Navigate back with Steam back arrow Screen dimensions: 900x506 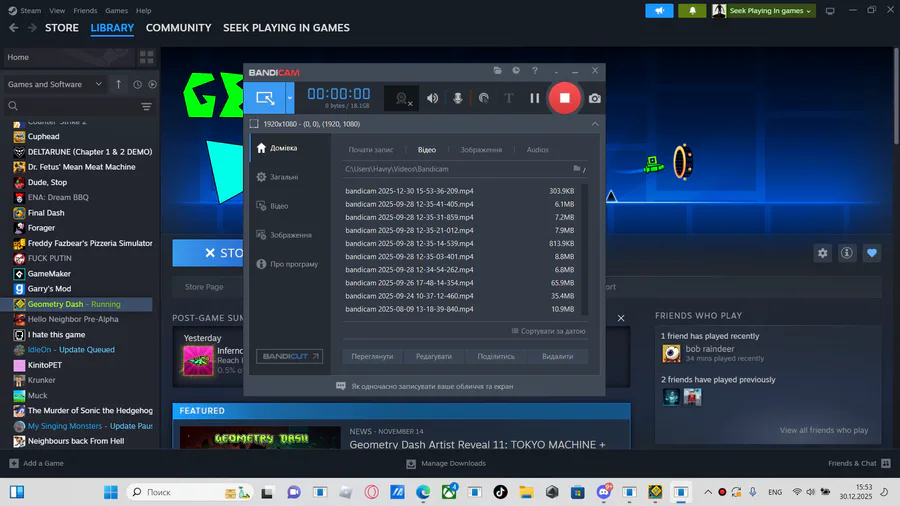[14, 28]
